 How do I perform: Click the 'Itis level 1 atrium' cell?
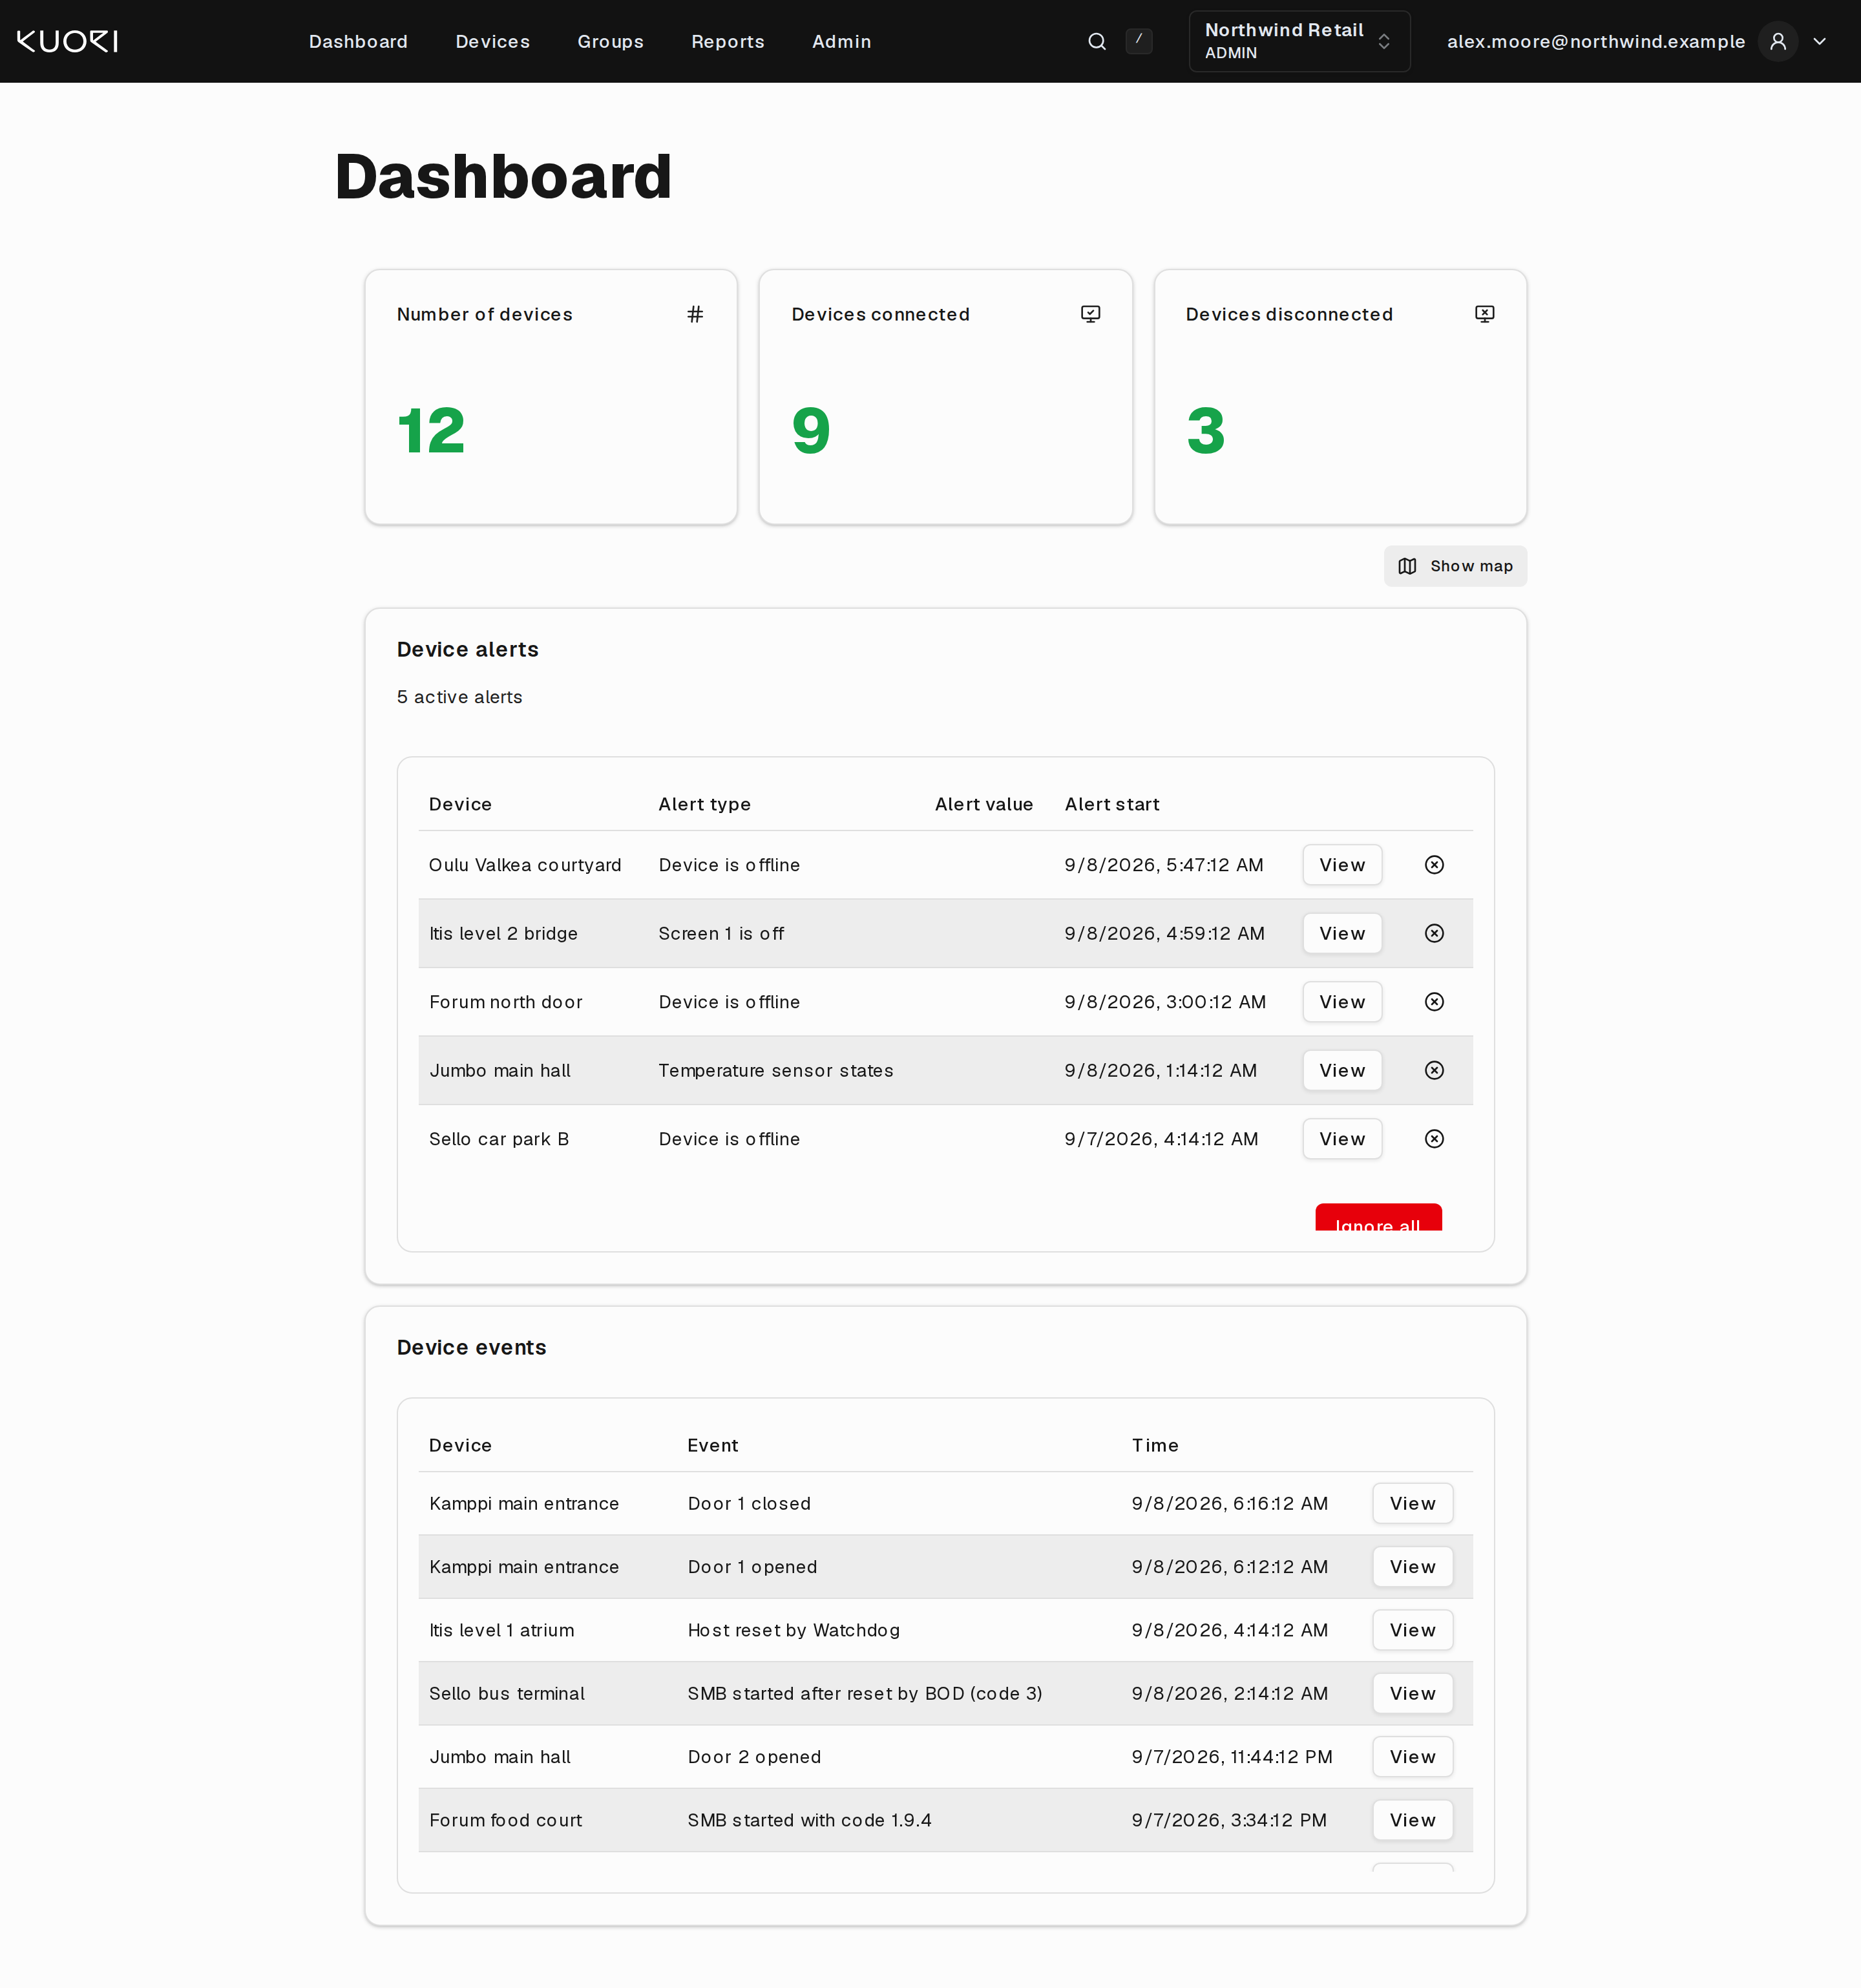coord(502,1630)
